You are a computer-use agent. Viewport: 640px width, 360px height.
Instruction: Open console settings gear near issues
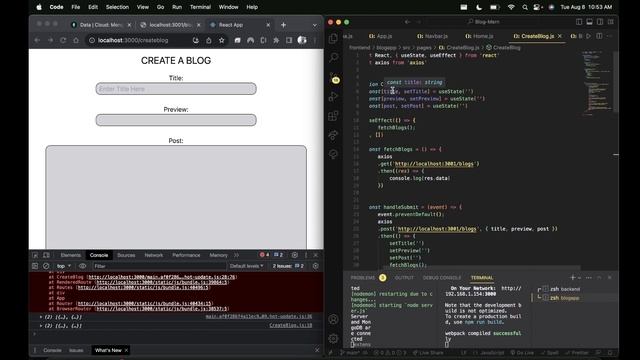(x=316, y=266)
